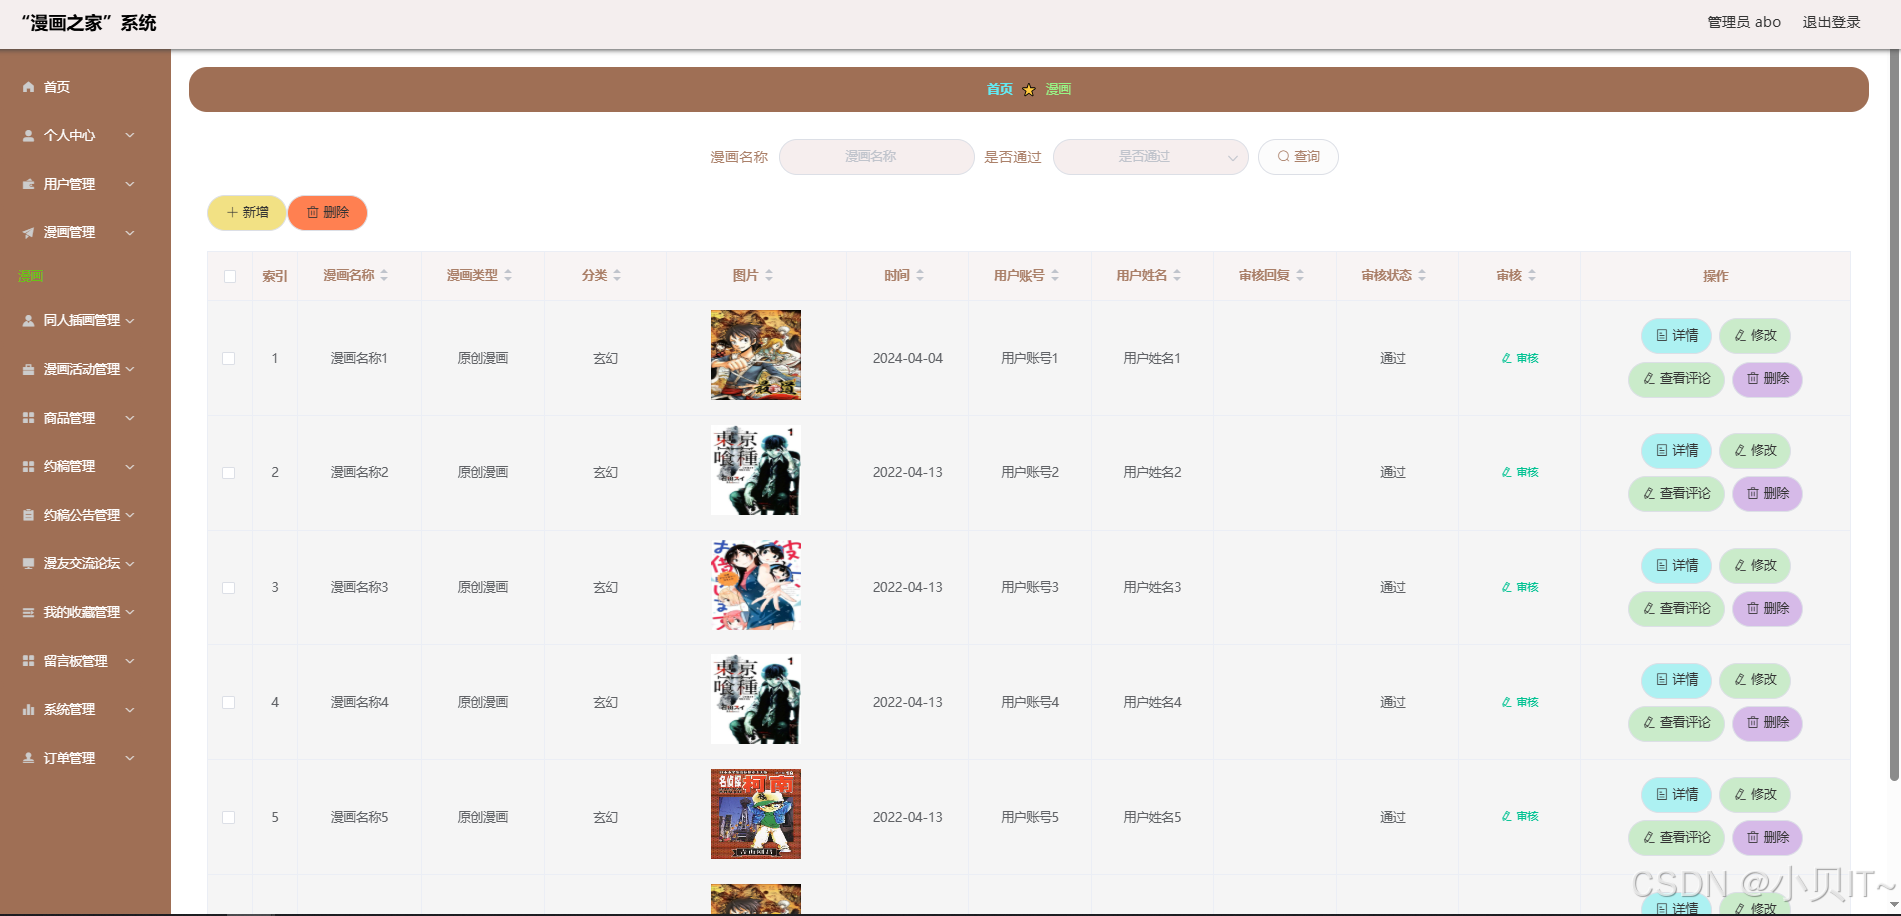Click the icon beside 用户管理
Screen dimensions: 1901x916
[28, 184]
